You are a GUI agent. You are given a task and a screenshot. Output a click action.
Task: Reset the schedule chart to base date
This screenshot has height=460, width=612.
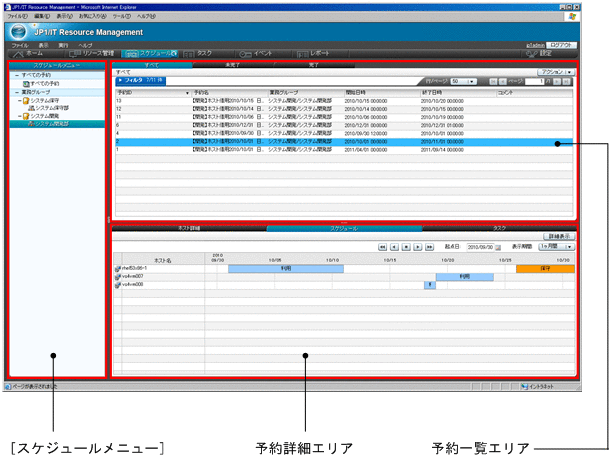coord(406,247)
